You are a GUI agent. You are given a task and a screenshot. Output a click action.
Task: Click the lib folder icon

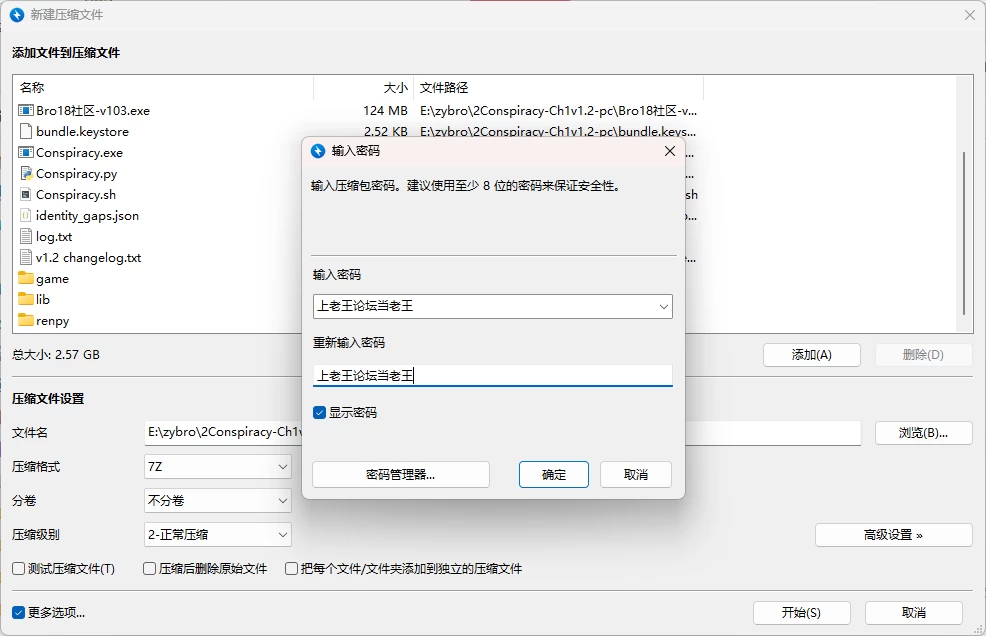26,299
